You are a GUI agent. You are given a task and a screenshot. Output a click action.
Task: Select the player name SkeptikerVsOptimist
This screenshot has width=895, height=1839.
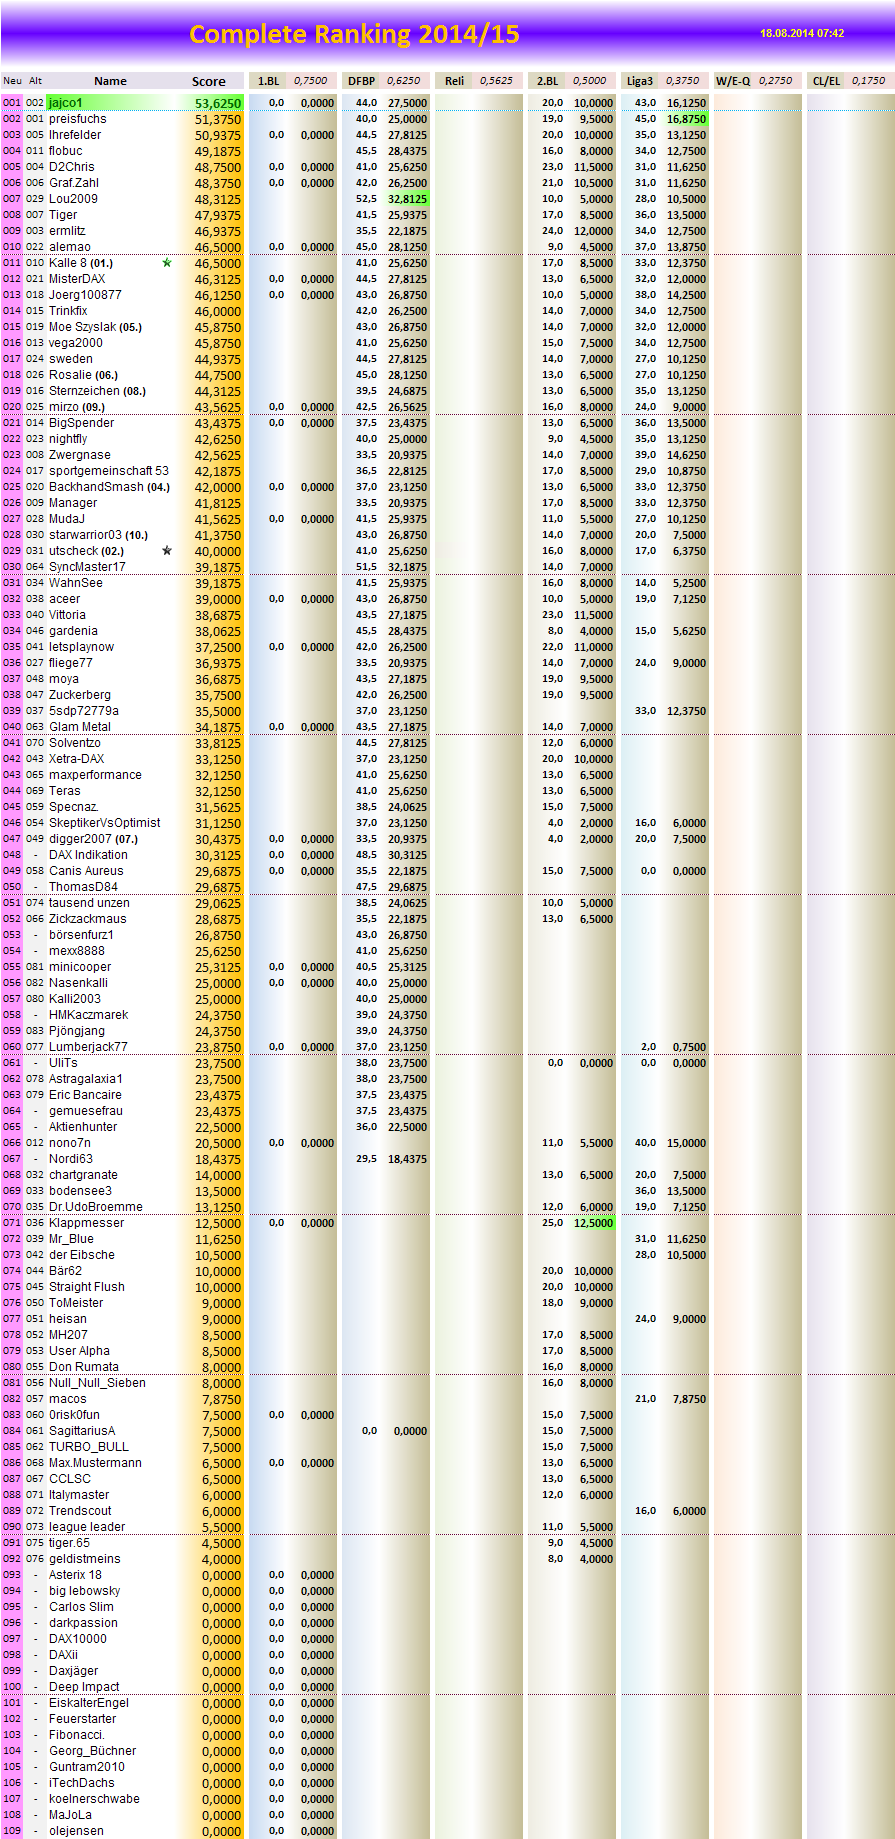(x=104, y=823)
